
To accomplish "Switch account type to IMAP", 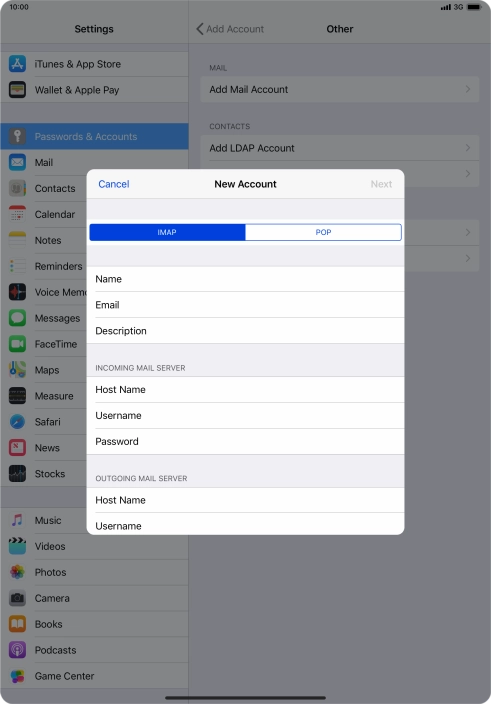I will (167, 232).
